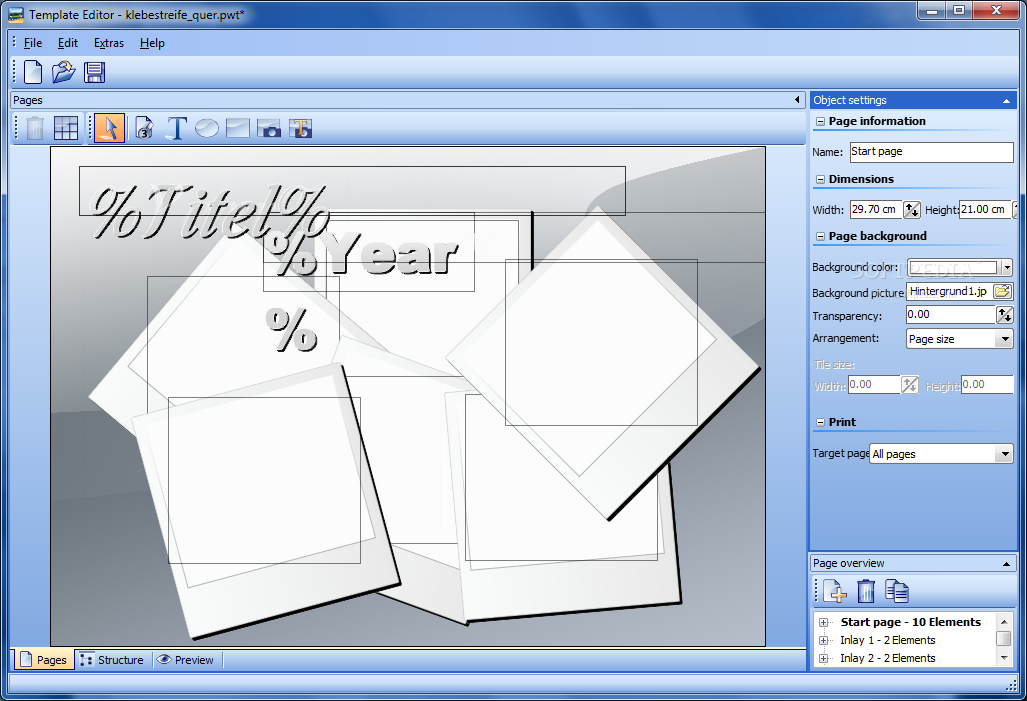The image size is (1027, 701).
Task: Adjust Transparency stepper
Action: pyautogui.click(x=1005, y=315)
